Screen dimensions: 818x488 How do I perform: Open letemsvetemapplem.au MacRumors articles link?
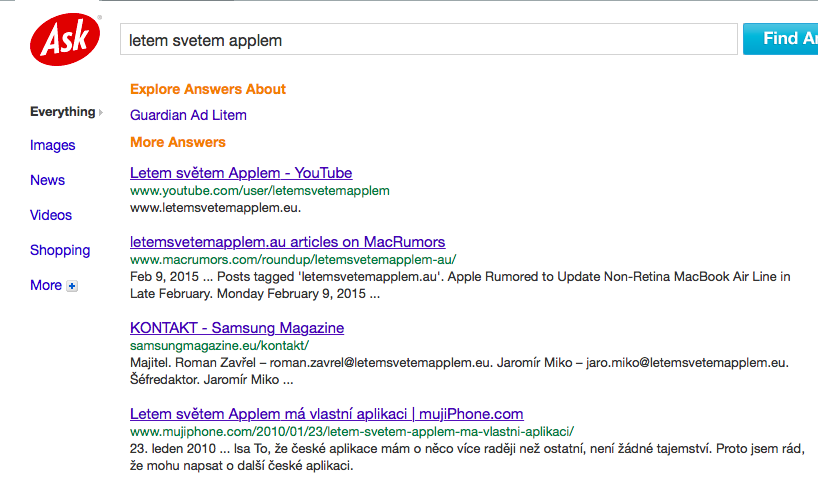click(287, 242)
